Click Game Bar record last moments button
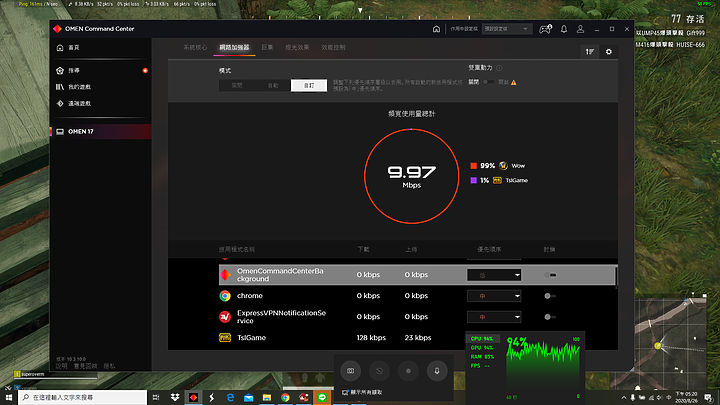This screenshot has height=405, width=720. 379,371
